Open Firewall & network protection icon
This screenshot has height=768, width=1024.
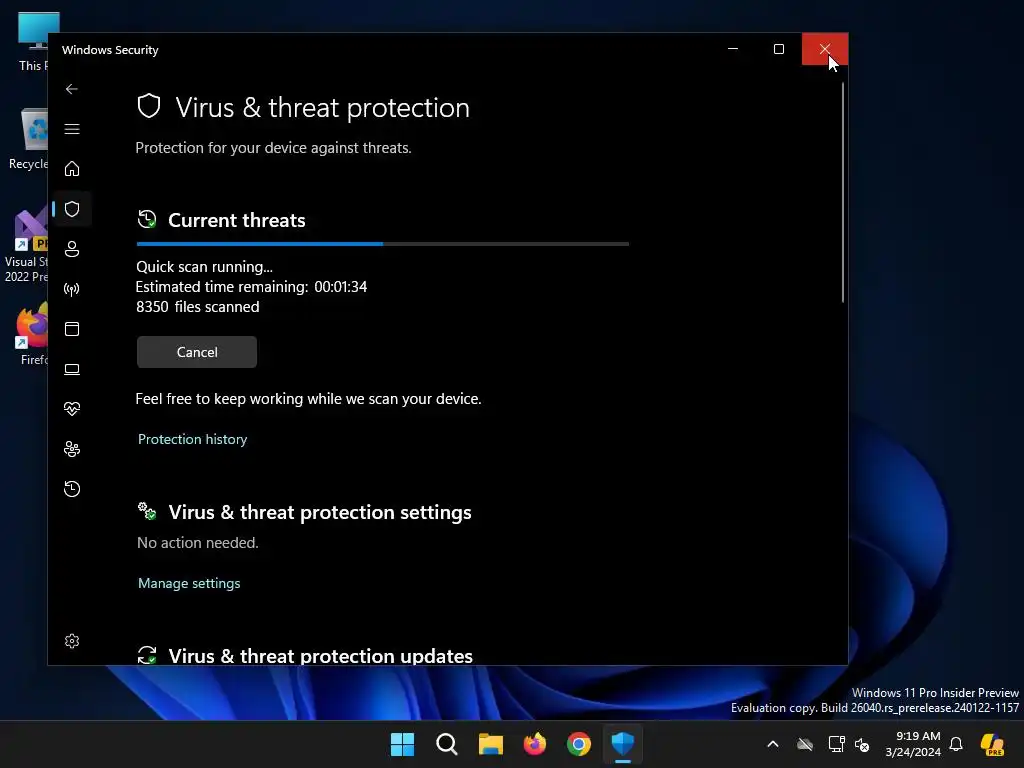point(72,289)
